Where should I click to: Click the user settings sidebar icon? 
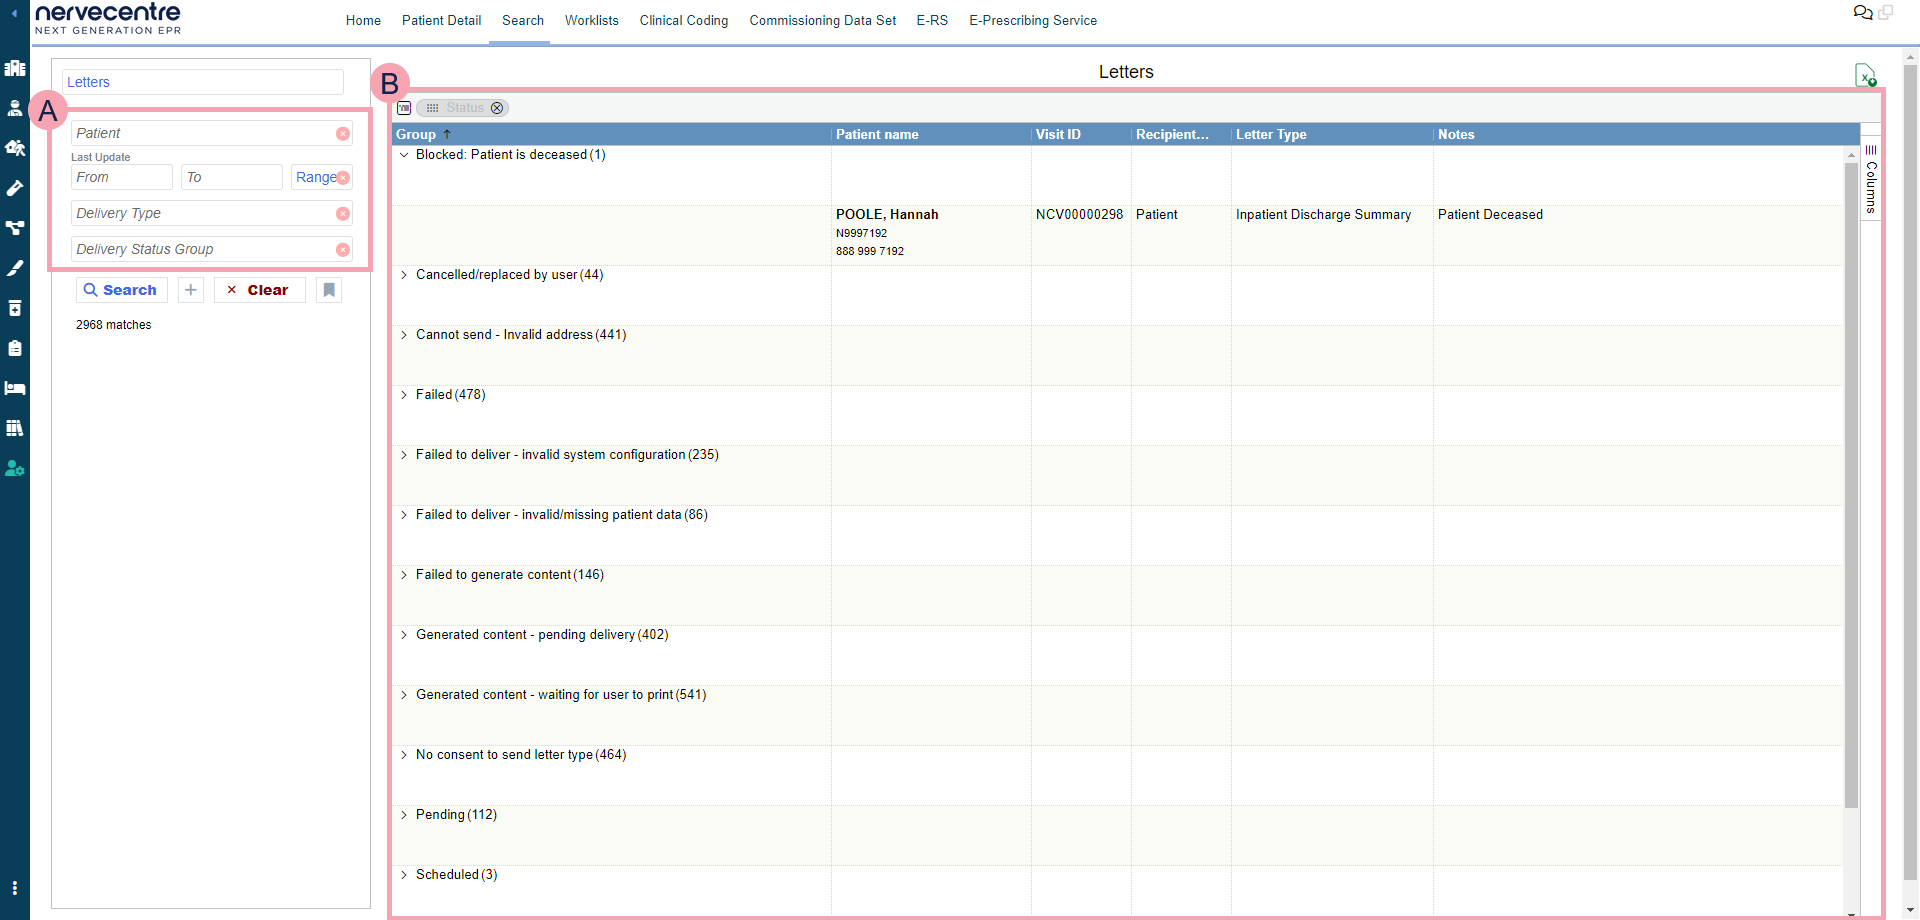[15, 468]
